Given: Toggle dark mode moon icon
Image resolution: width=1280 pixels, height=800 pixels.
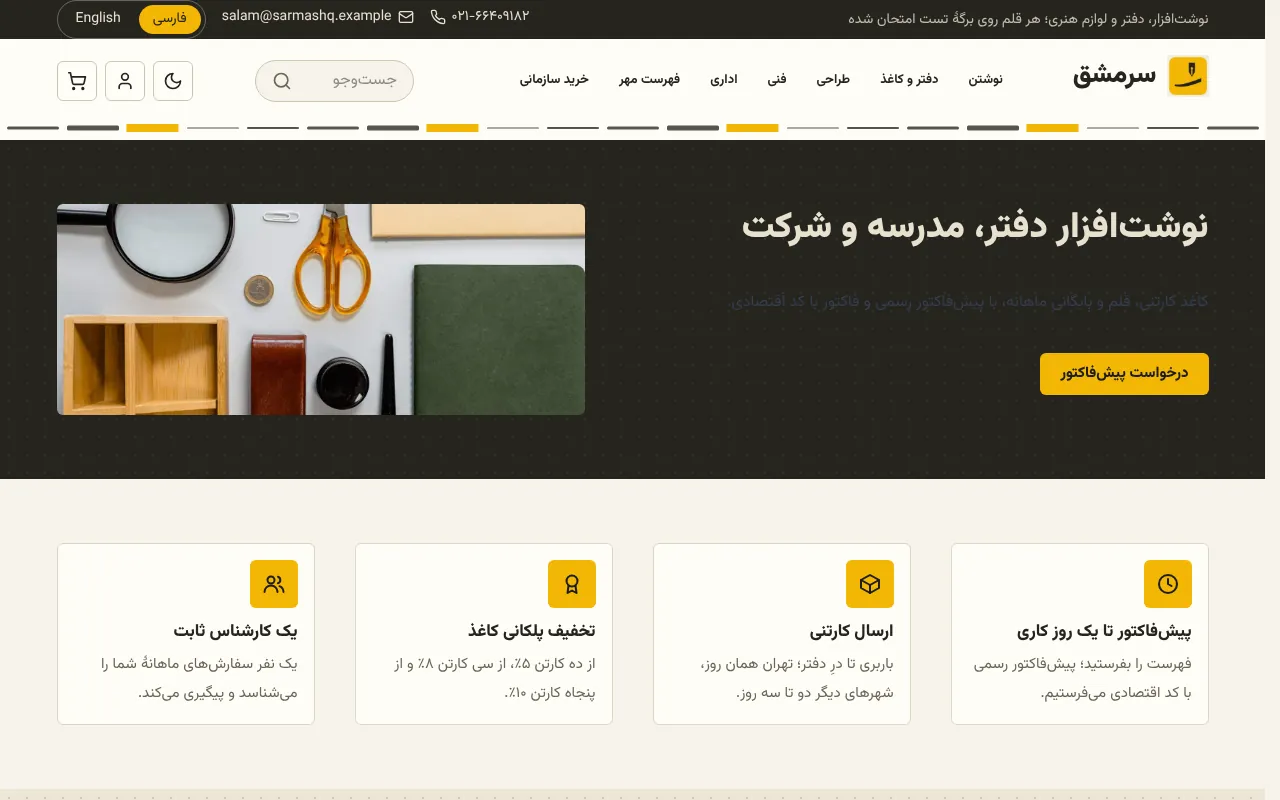Looking at the screenshot, I should pos(173,81).
